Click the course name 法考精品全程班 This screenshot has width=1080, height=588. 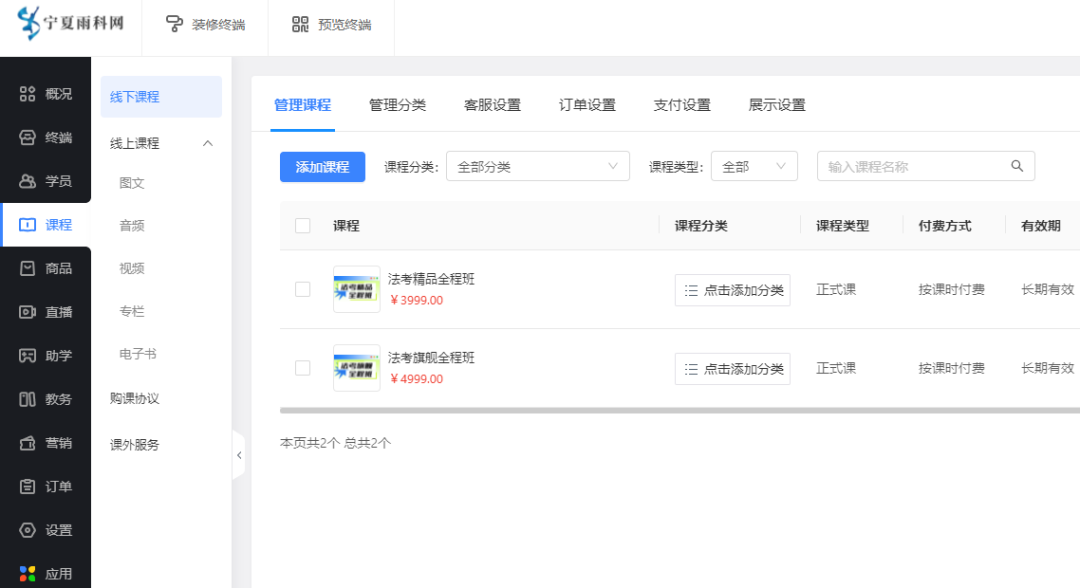point(431,279)
